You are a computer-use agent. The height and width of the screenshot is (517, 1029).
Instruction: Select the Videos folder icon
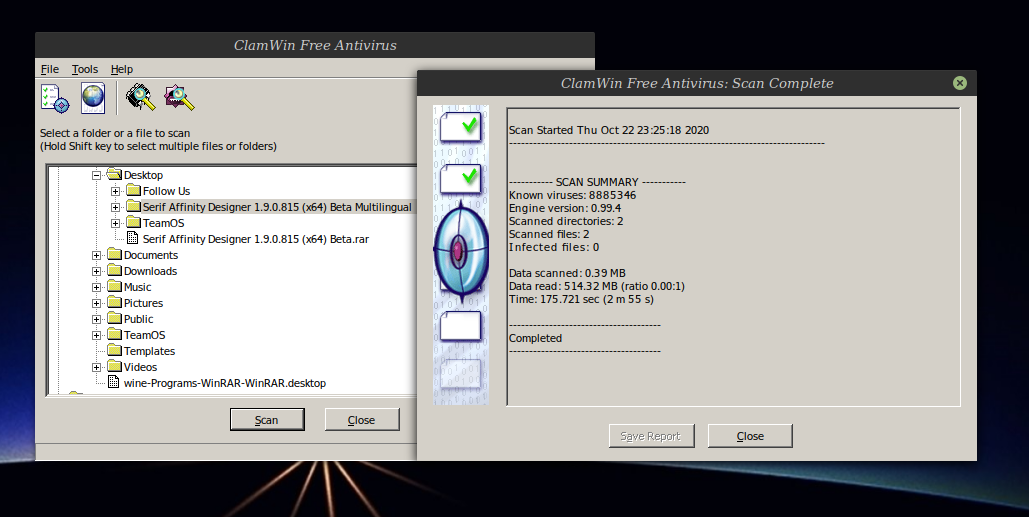[114, 367]
